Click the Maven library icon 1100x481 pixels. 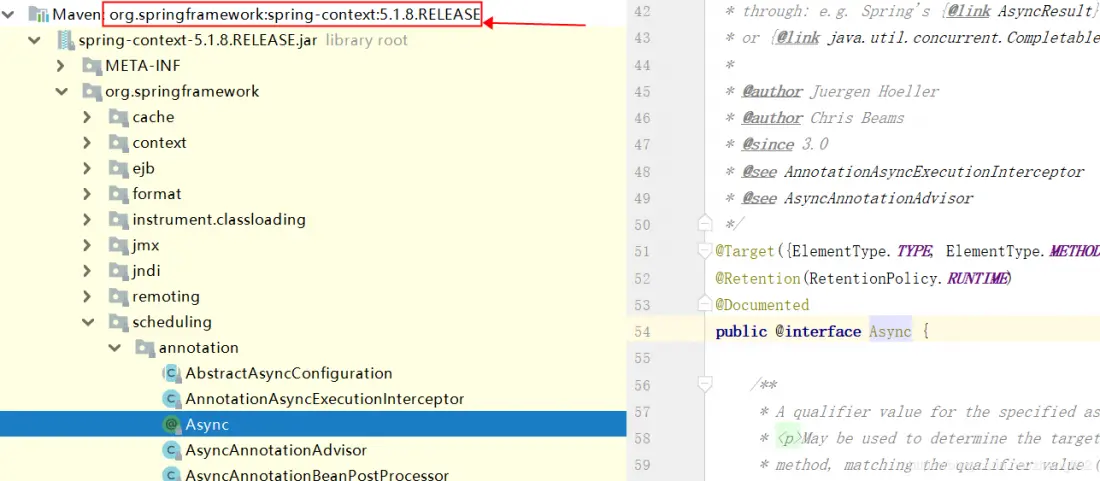38,15
